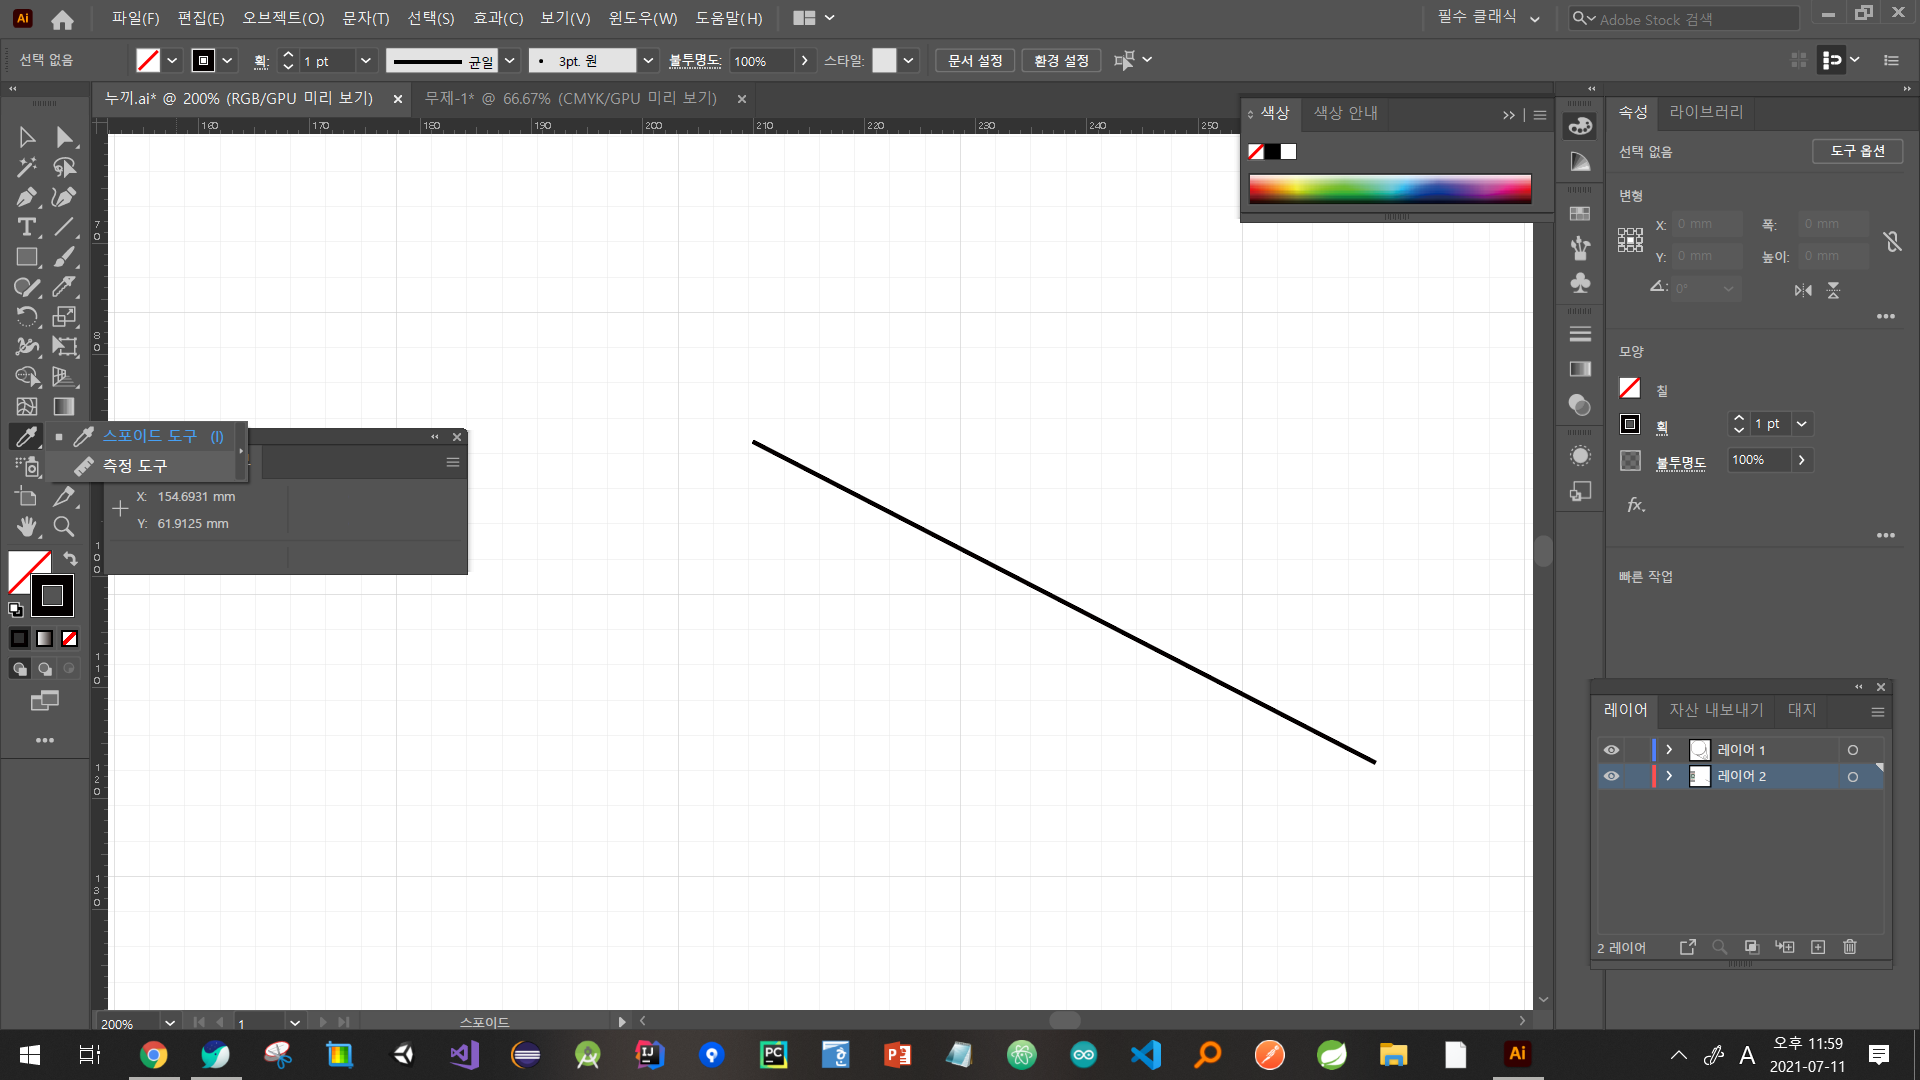The width and height of the screenshot is (1920, 1080).
Task: Select the Rectangle tool
Action: click(x=27, y=257)
